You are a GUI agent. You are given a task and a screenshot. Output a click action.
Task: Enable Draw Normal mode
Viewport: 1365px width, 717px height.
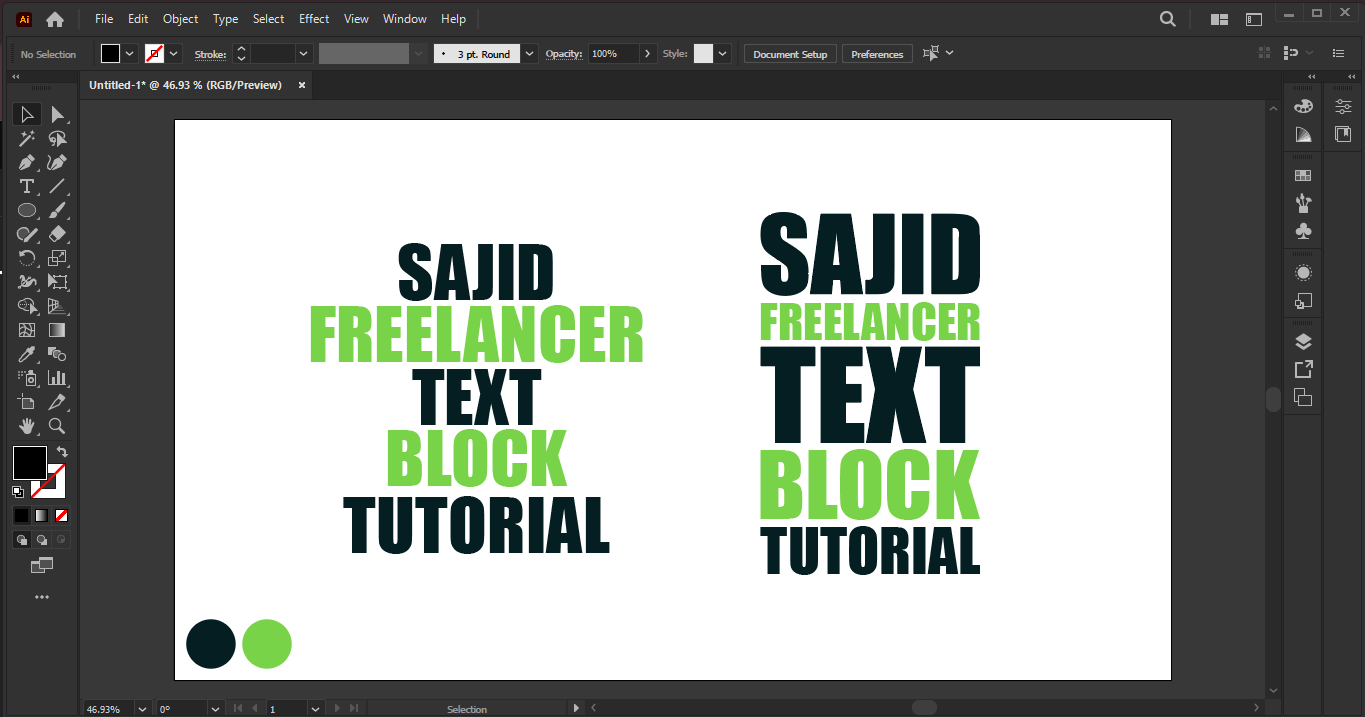coord(21,540)
